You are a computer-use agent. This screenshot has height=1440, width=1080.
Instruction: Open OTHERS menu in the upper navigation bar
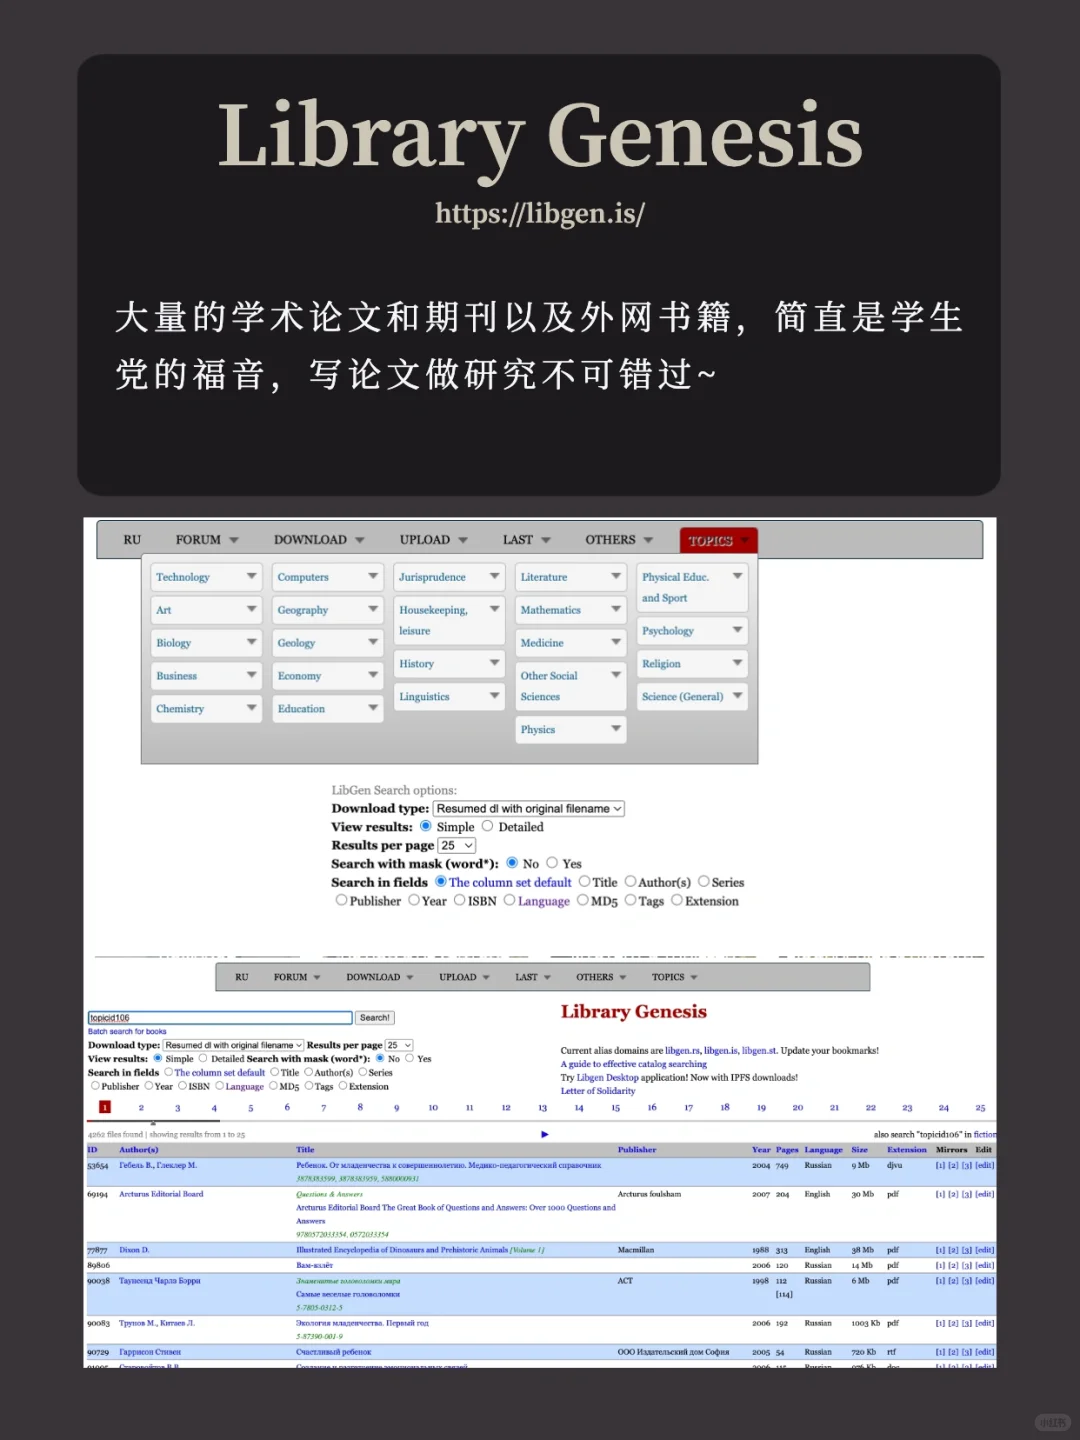(619, 540)
